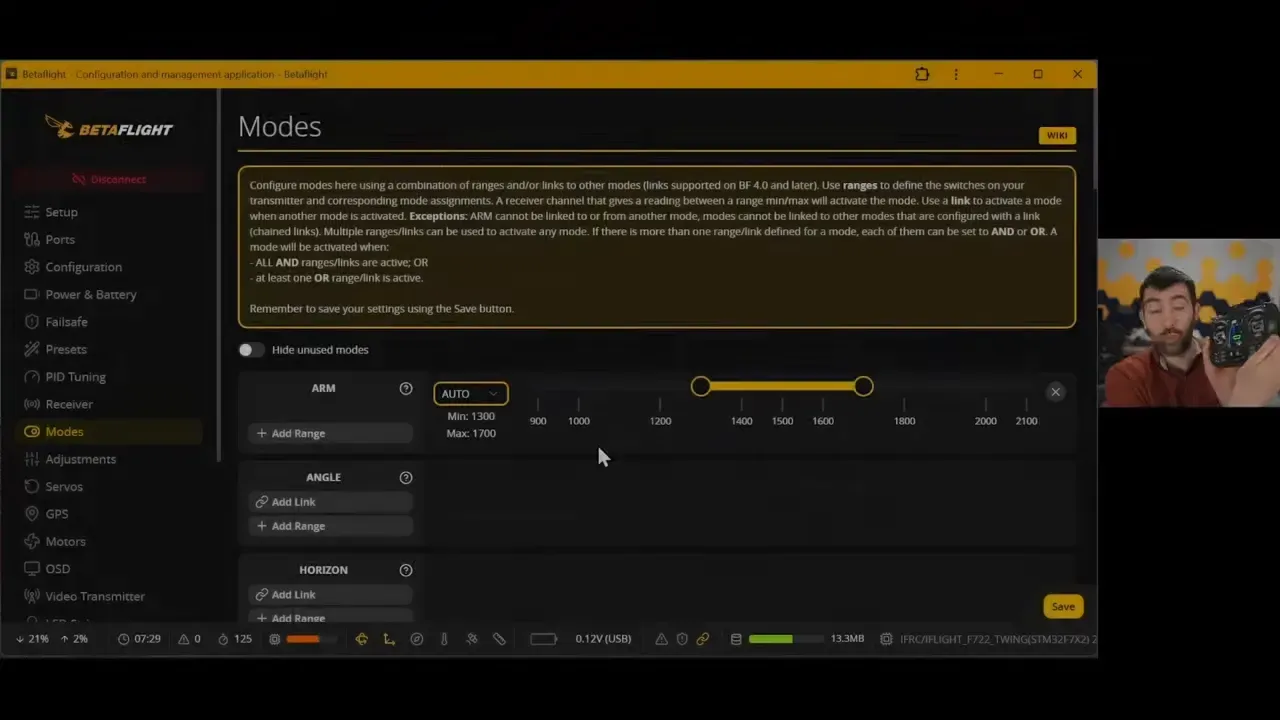Click the Video Transmitter icon
Image resolution: width=1280 pixels, height=720 pixels.
(31, 596)
